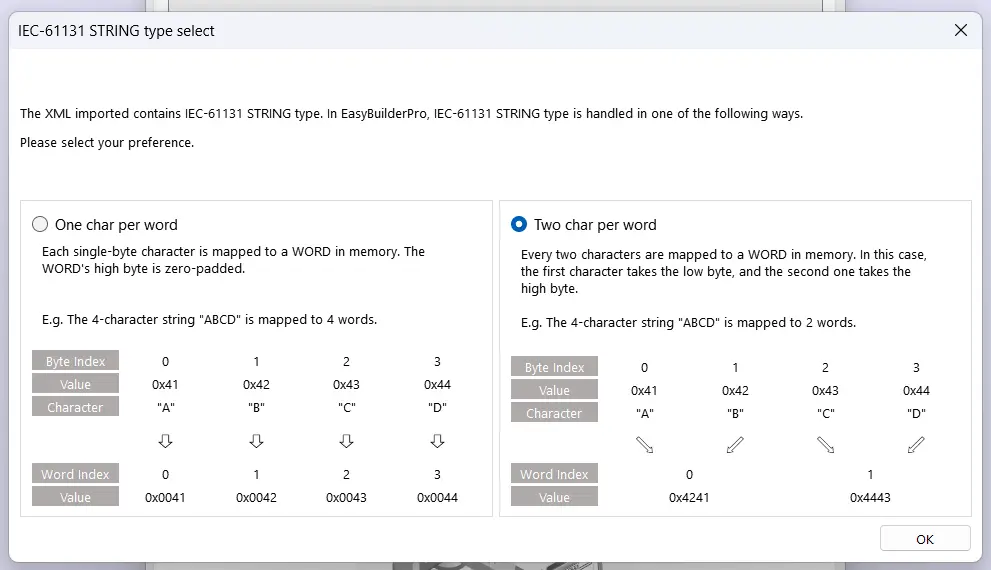
Task: Select the Two char per word option
Action: 518,224
